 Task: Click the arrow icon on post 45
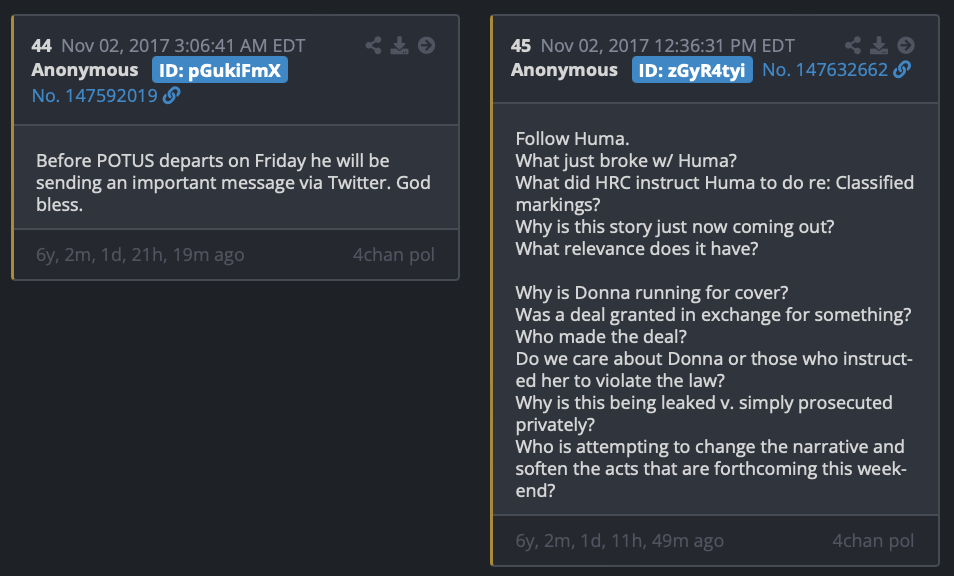pyautogui.click(x=906, y=46)
